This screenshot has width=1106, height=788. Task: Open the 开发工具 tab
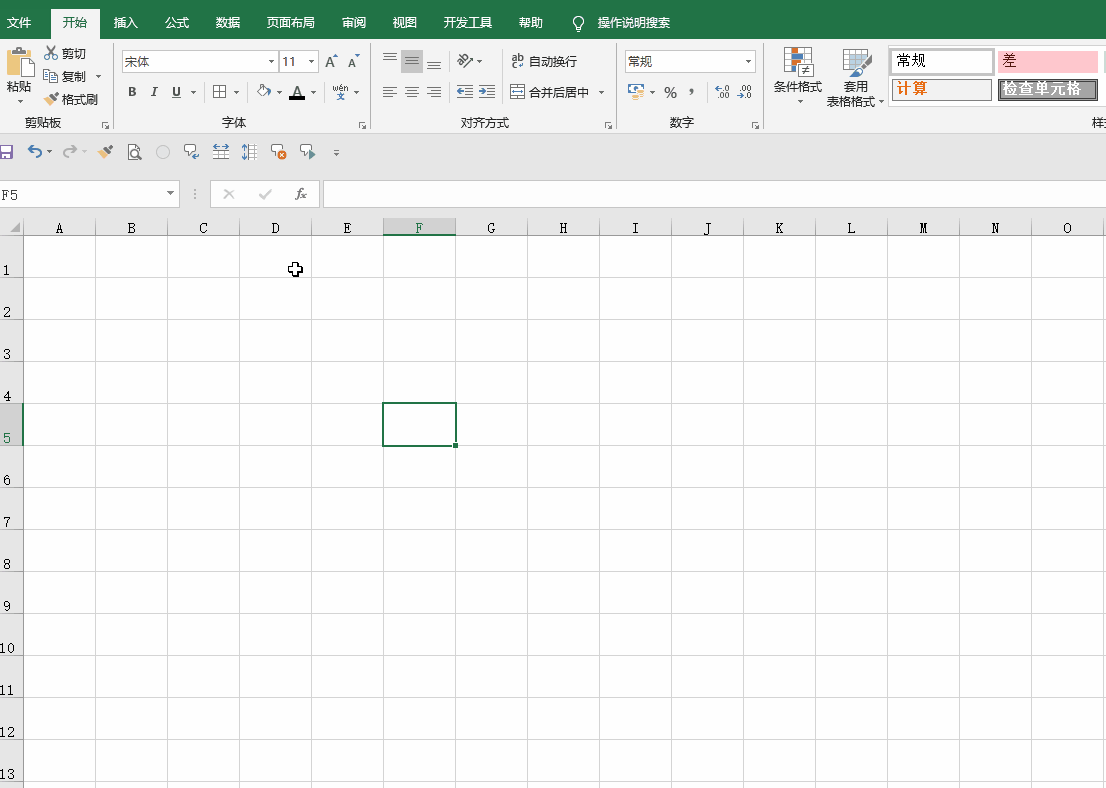click(x=468, y=23)
